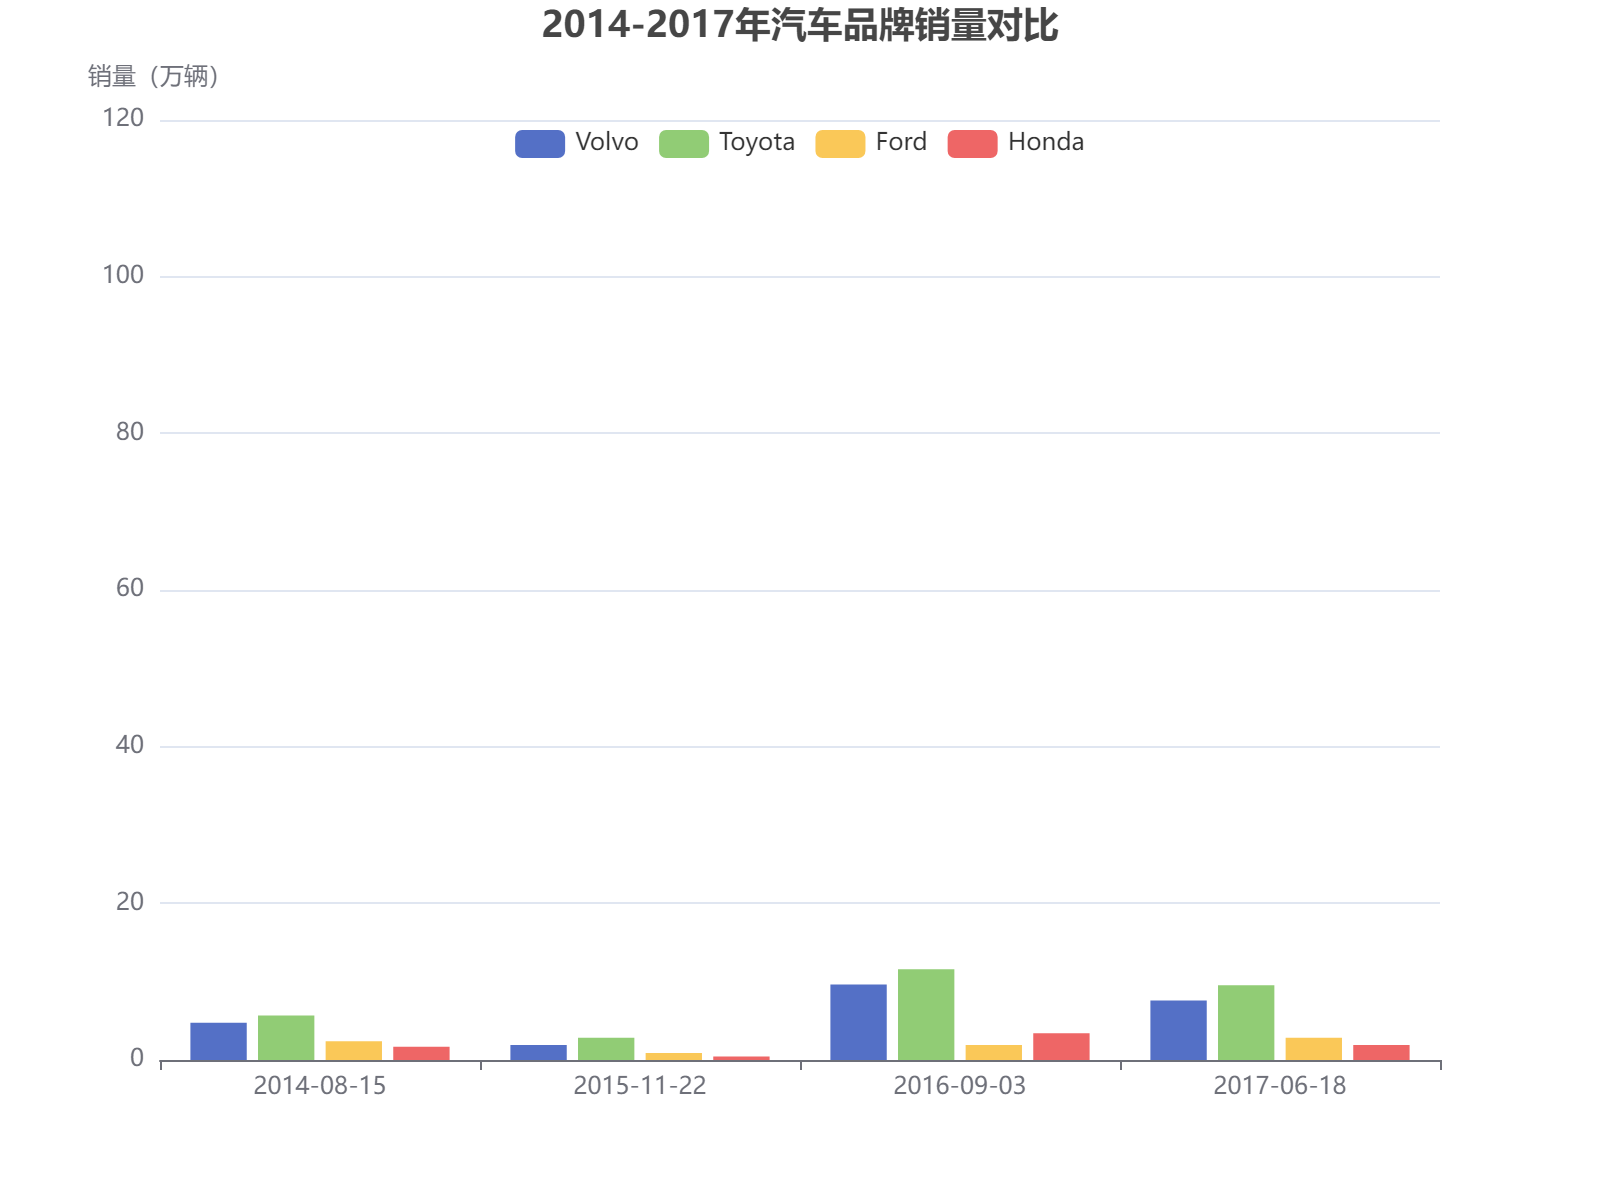The width and height of the screenshot is (1600, 1200).
Task: Toggle the Ford legend color marker
Action: click(x=838, y=142)
